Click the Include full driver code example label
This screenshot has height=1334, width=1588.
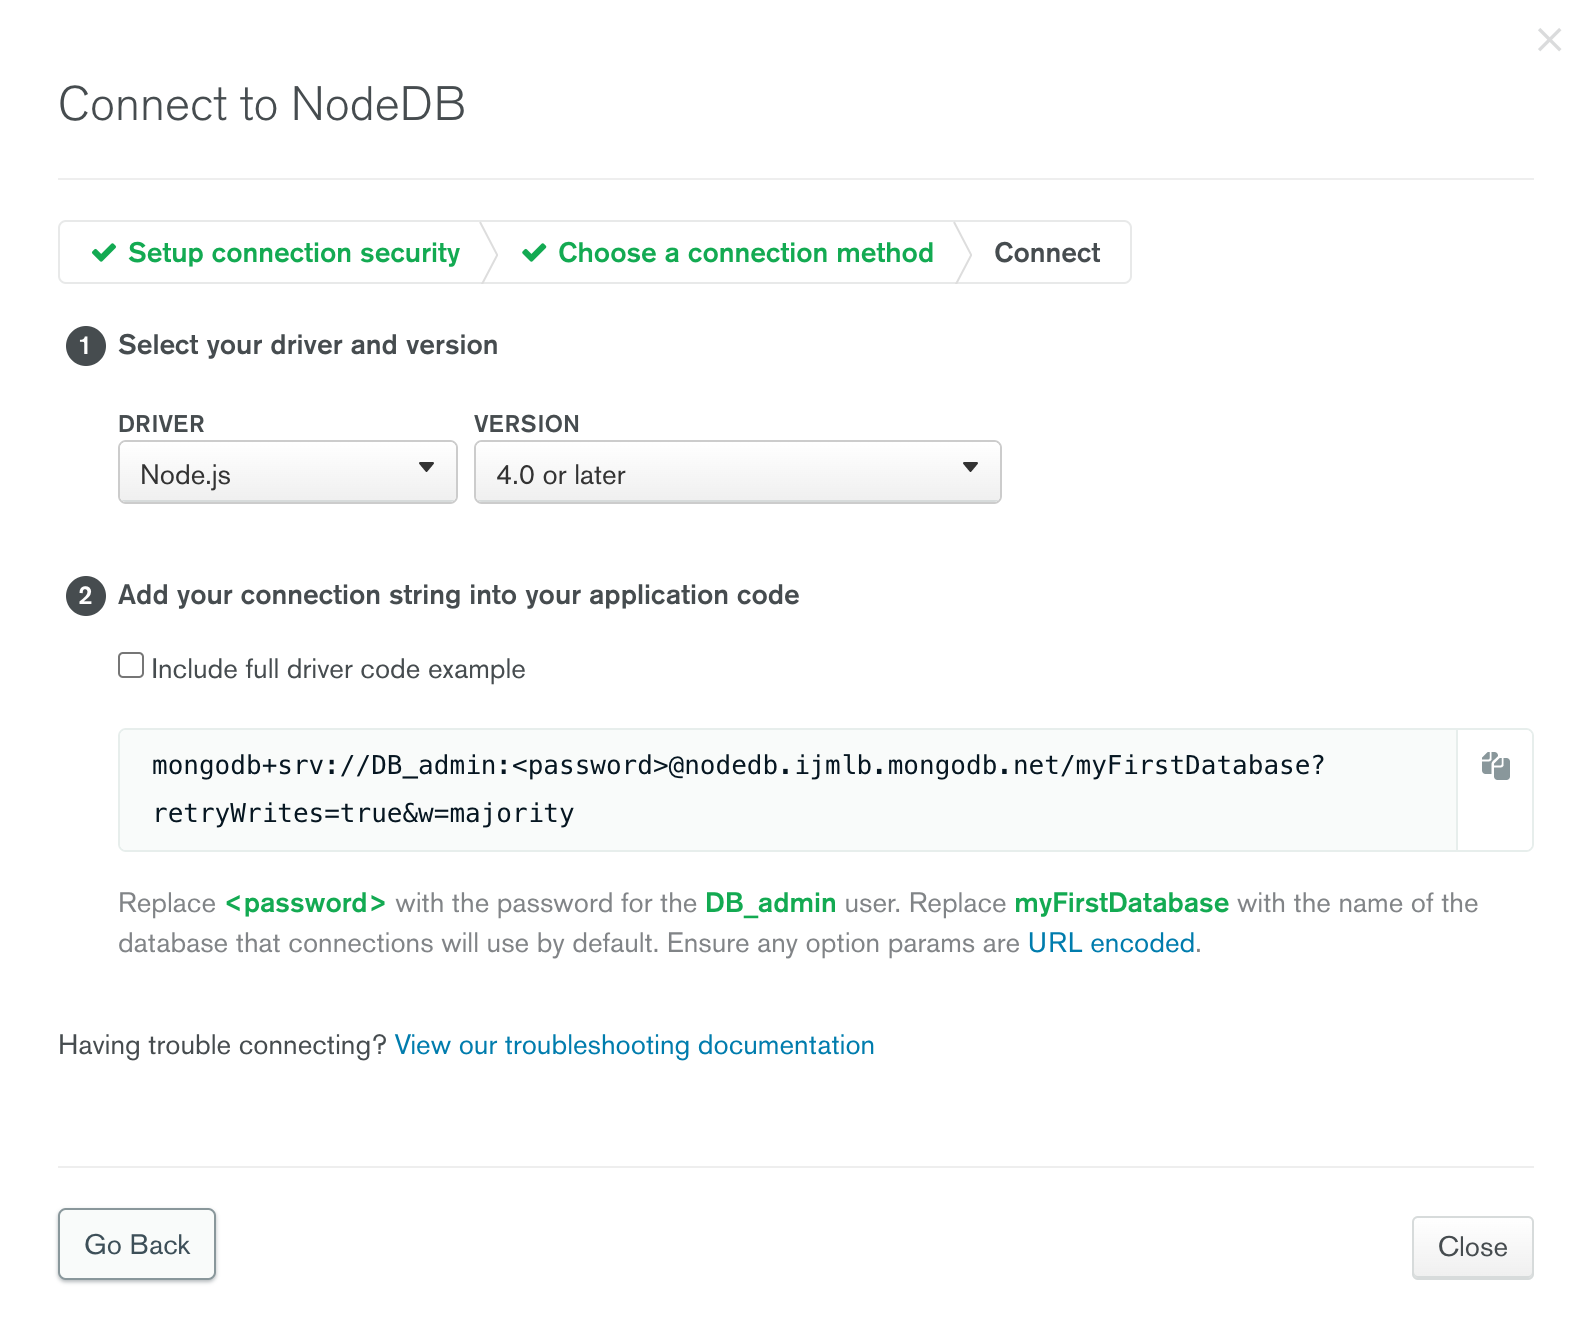(x=338, y=669)
